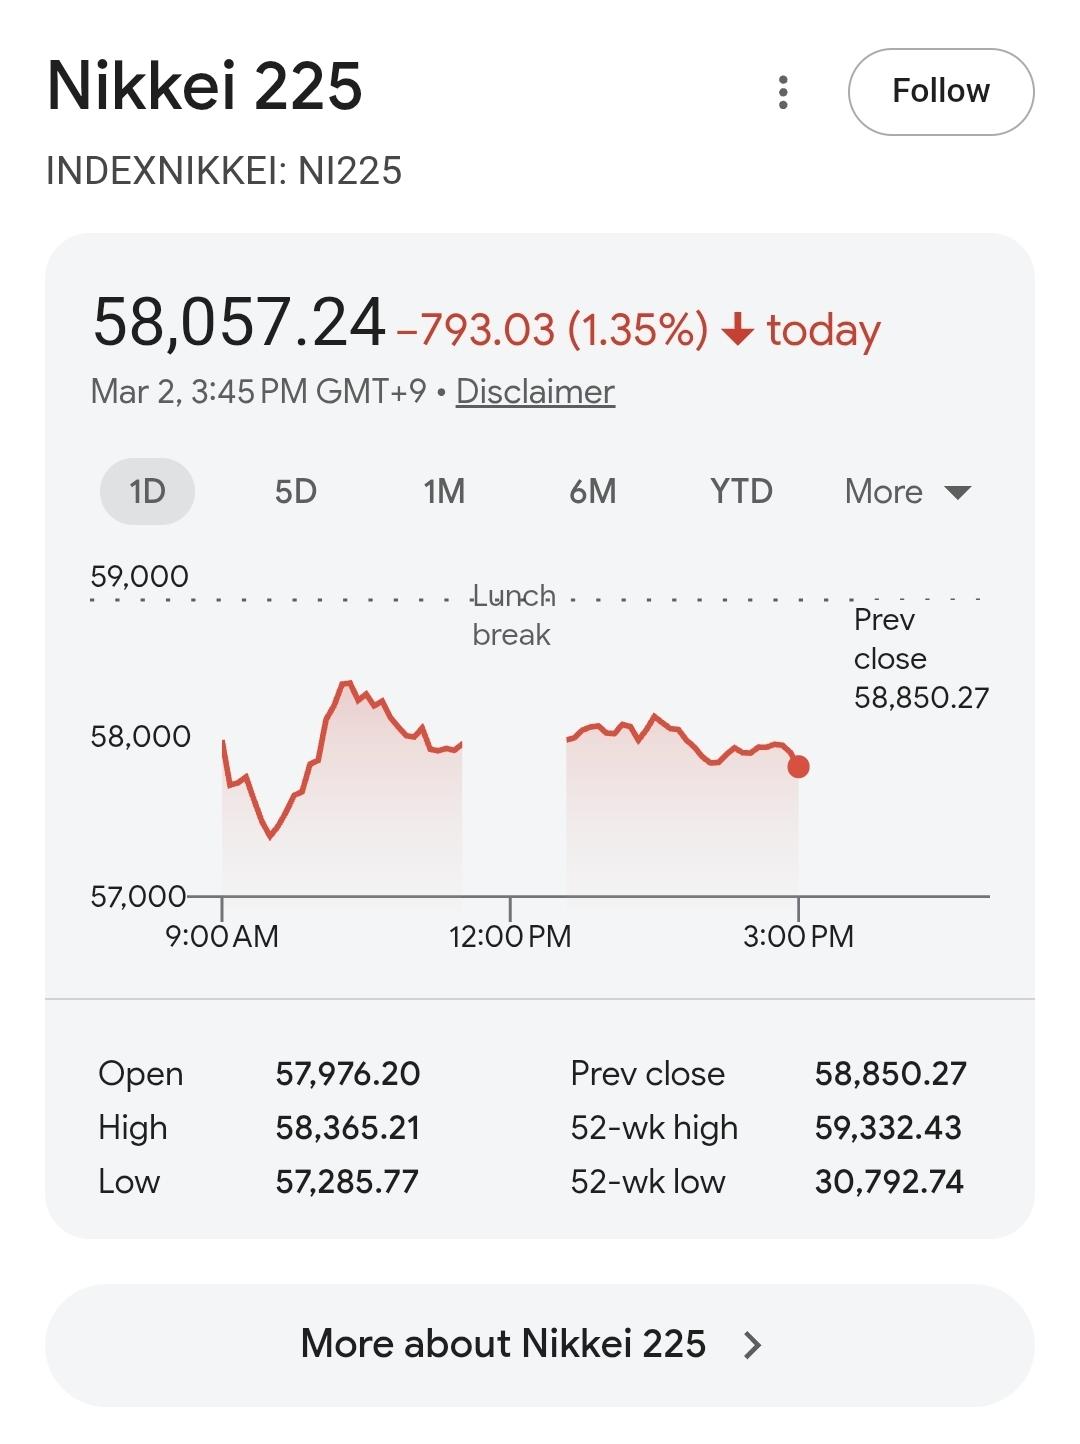
Task: Click the red current price dot on chart
Action: pyautogui.click(x=798, y=767)
